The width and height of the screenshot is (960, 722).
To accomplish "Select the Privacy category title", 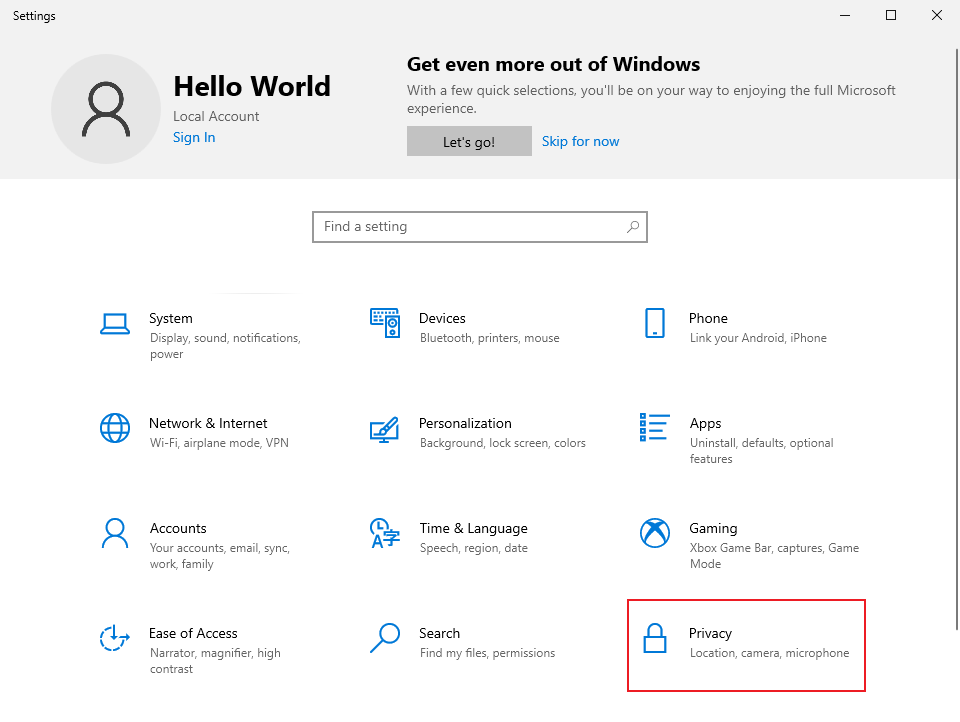I will [x=710, y=633].
